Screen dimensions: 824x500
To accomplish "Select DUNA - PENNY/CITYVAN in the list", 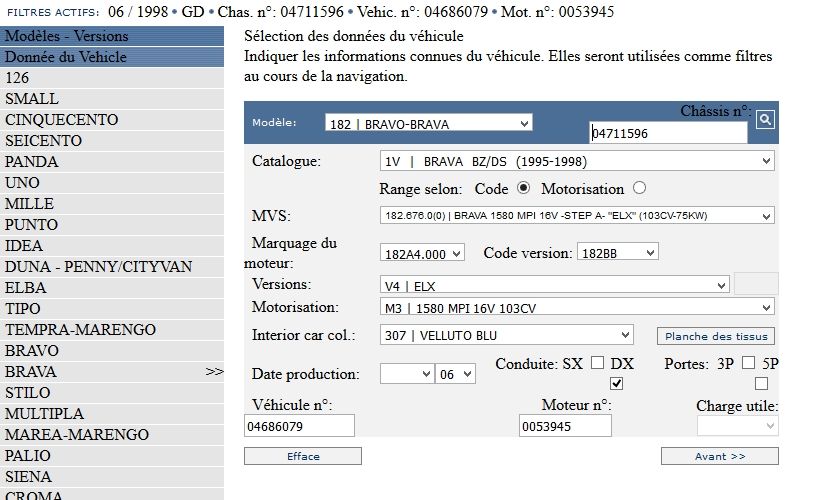I will coord(112,267).
